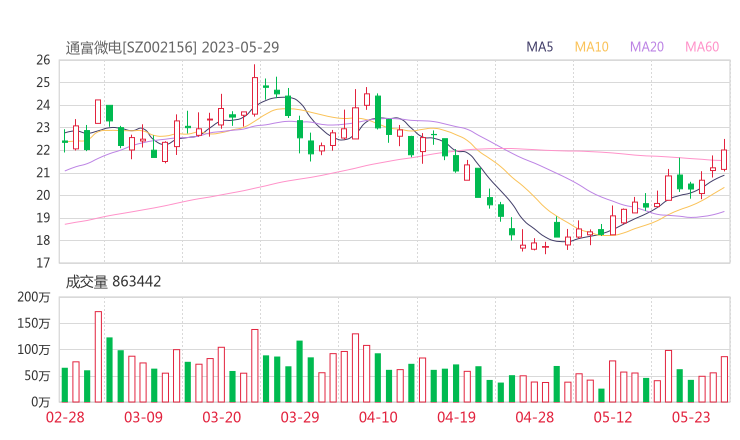Click the 50万 volume axis label

[x=37, y=376]
